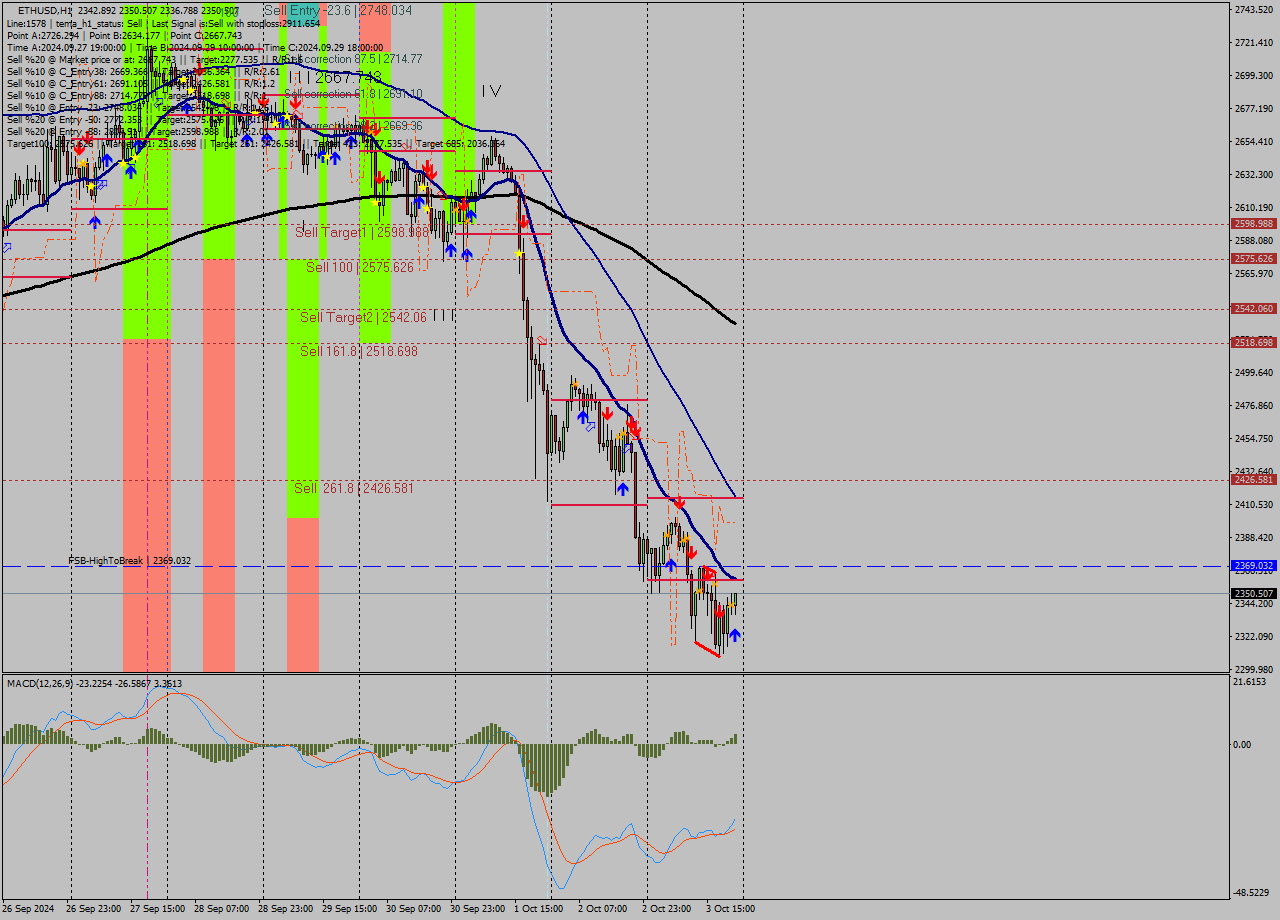1280x920 pixels.
Task: Click the 28 Sep 23:00 time label
Action: click(x=283, y=909)
